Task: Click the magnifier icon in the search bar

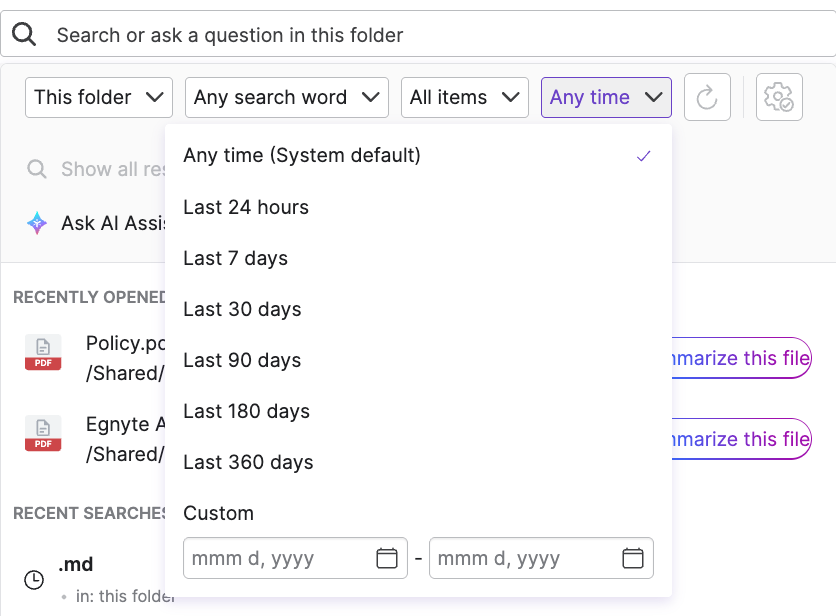Action: 24,34
